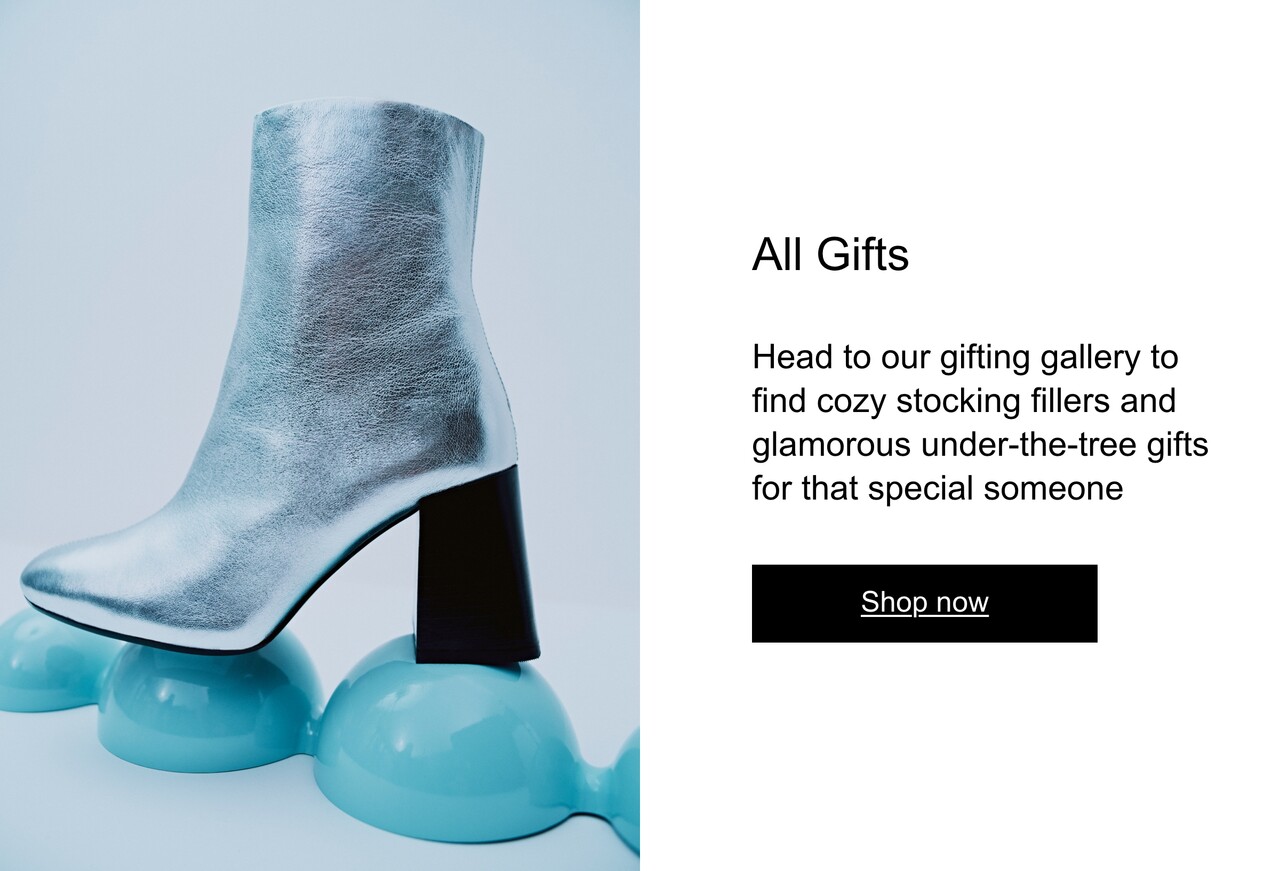Click the black Shop now button
The image size is (1280, 871).
click(924, 603)
